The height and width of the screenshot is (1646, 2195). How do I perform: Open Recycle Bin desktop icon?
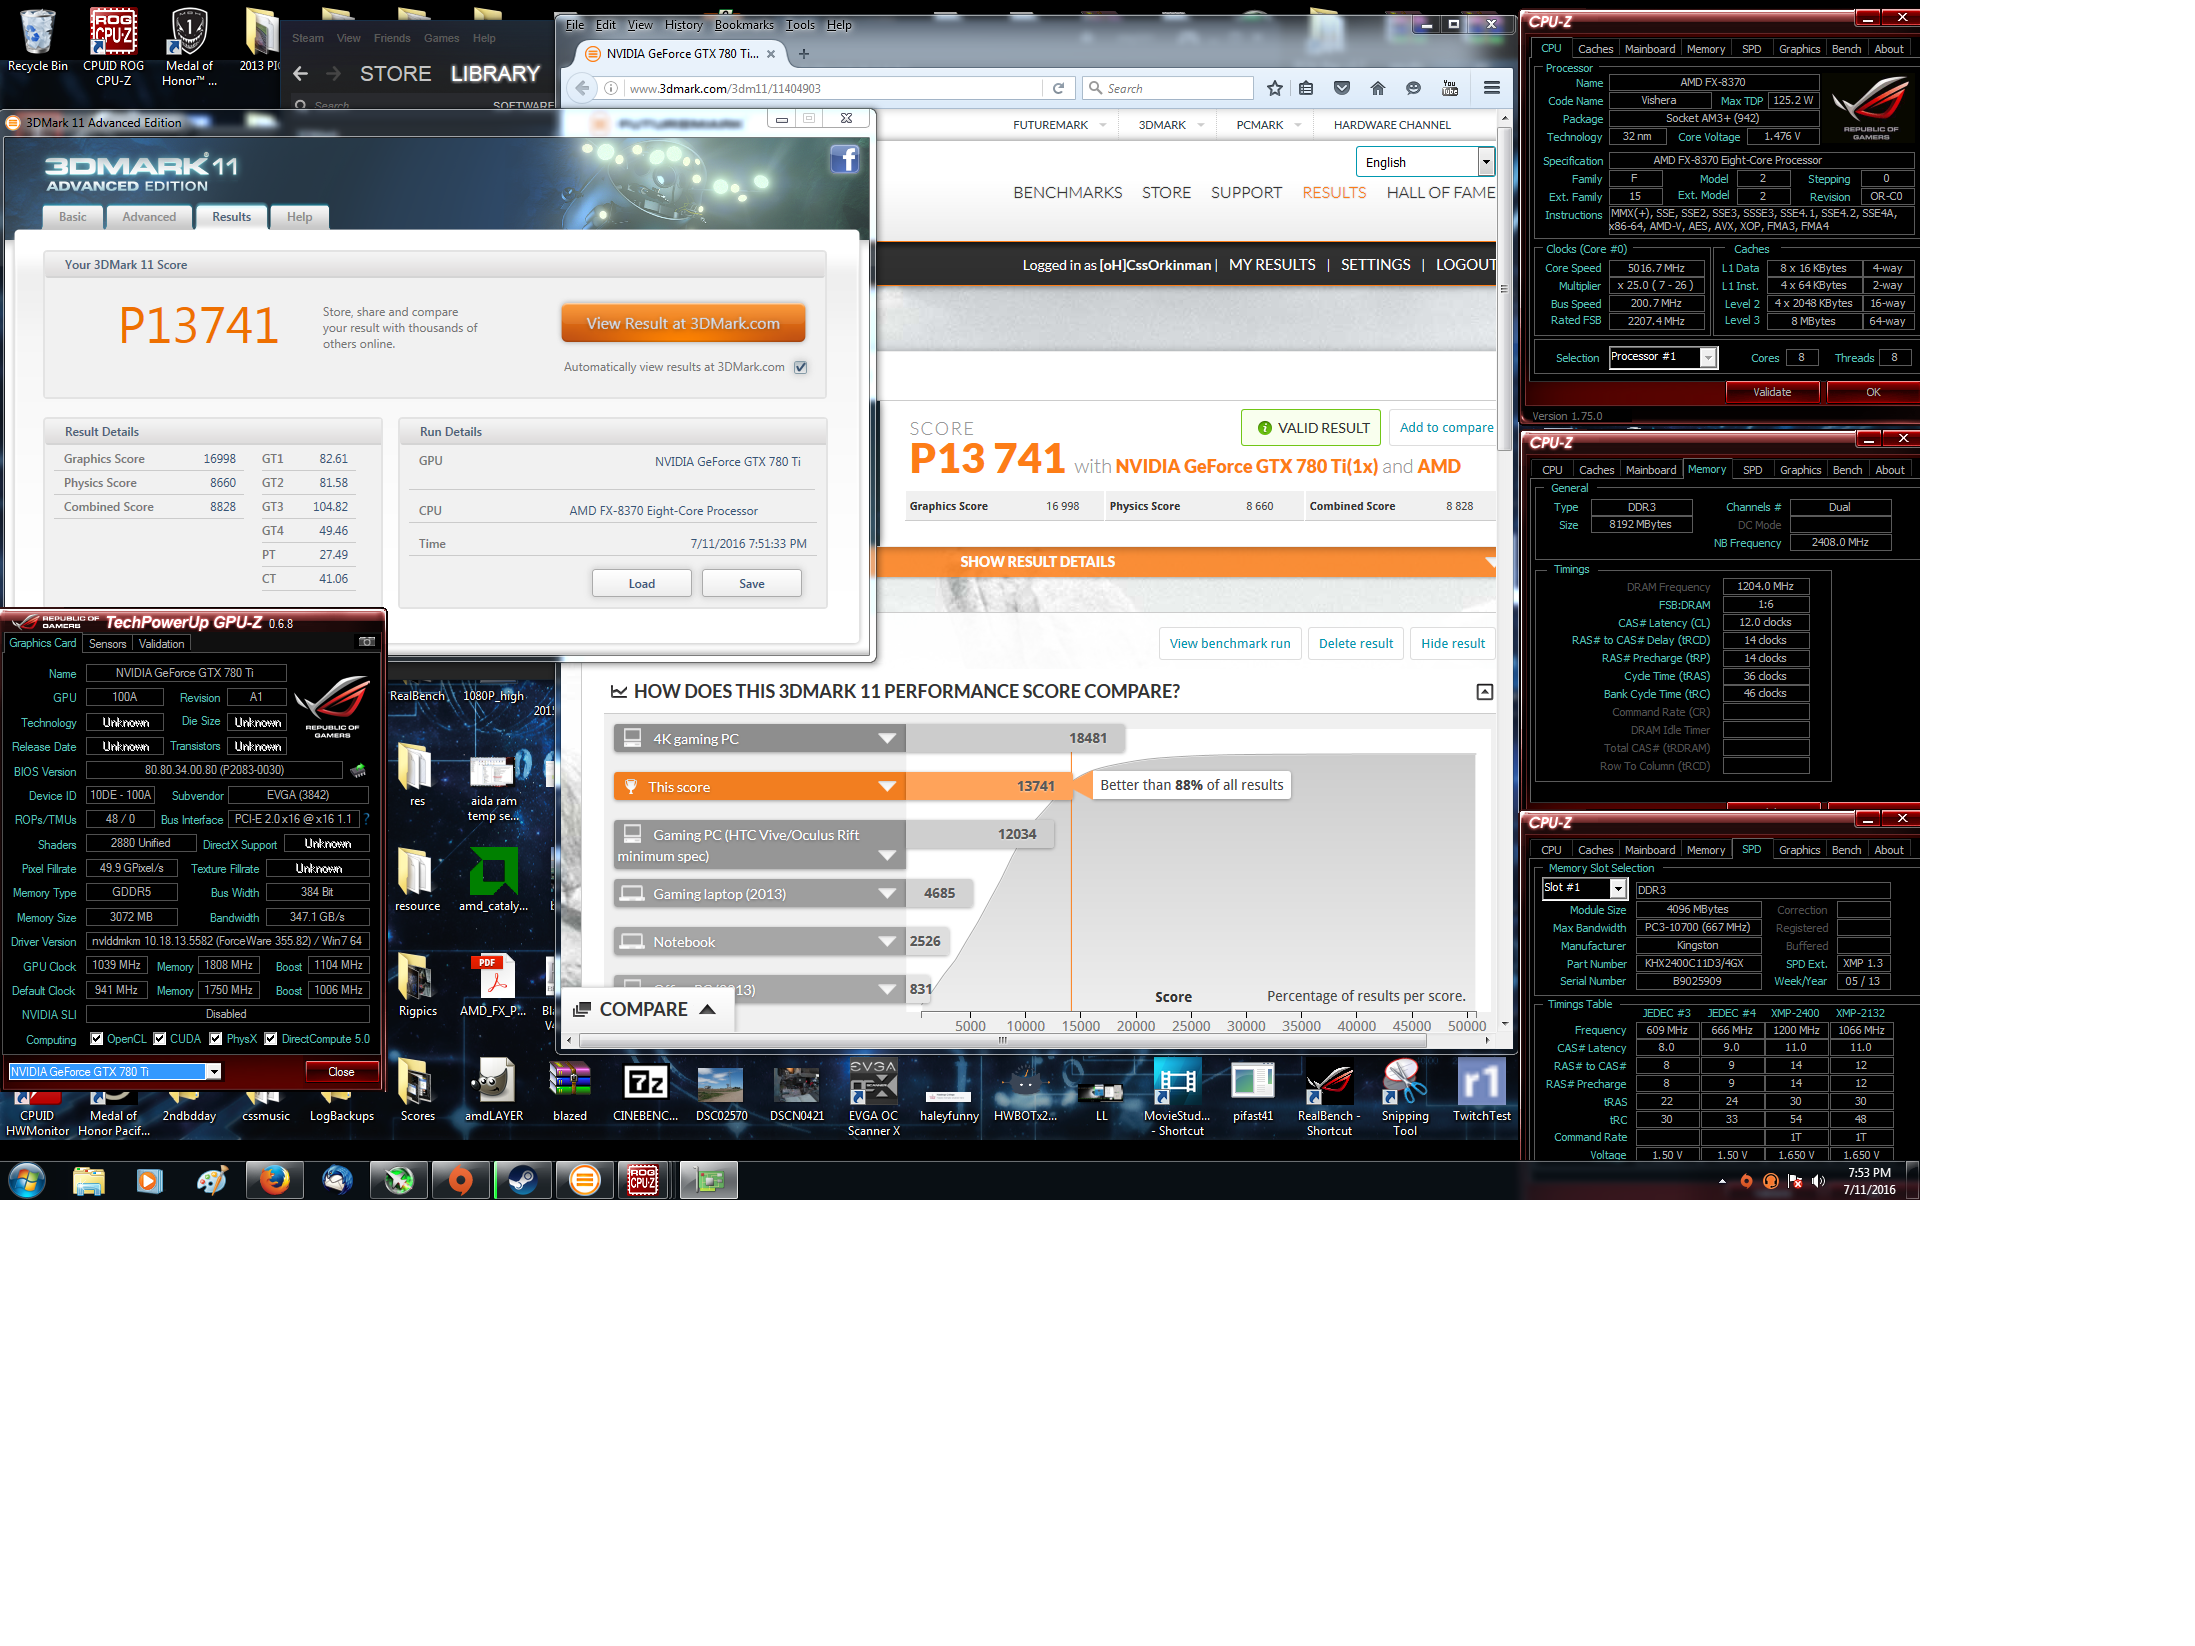(x=38, y=40)
